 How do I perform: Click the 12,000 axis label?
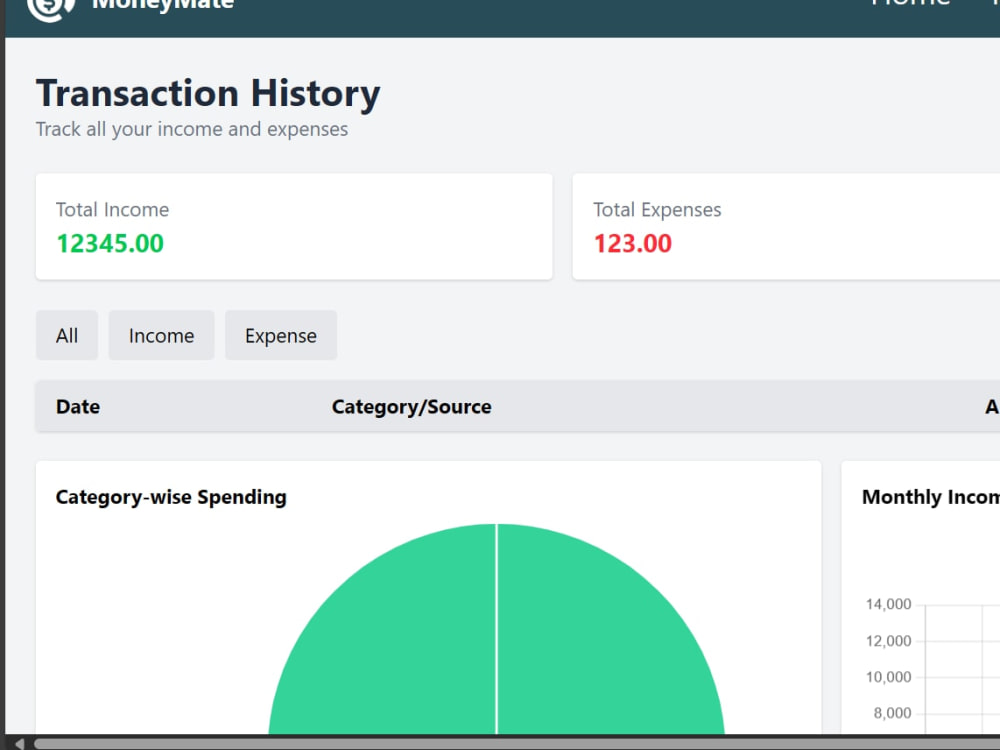[888, 641]
